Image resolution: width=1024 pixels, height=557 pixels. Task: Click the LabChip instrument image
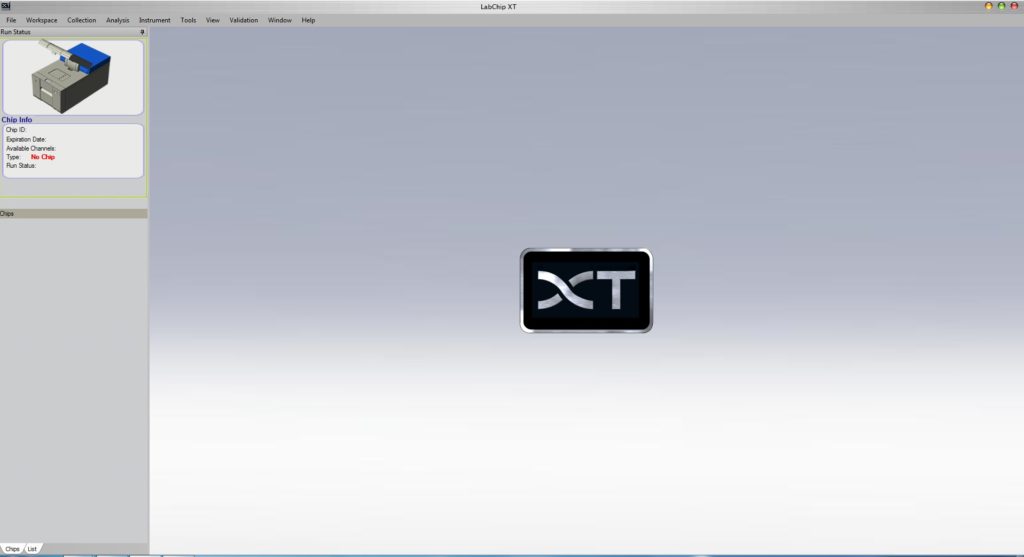[x=73, y=76]
